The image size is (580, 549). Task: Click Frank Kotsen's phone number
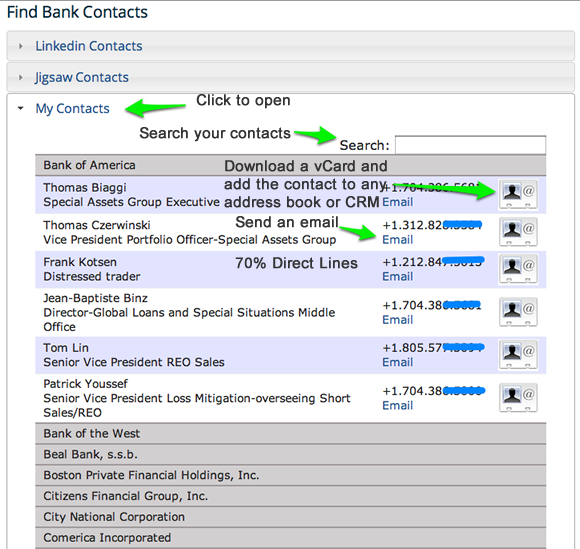[433, 262]
